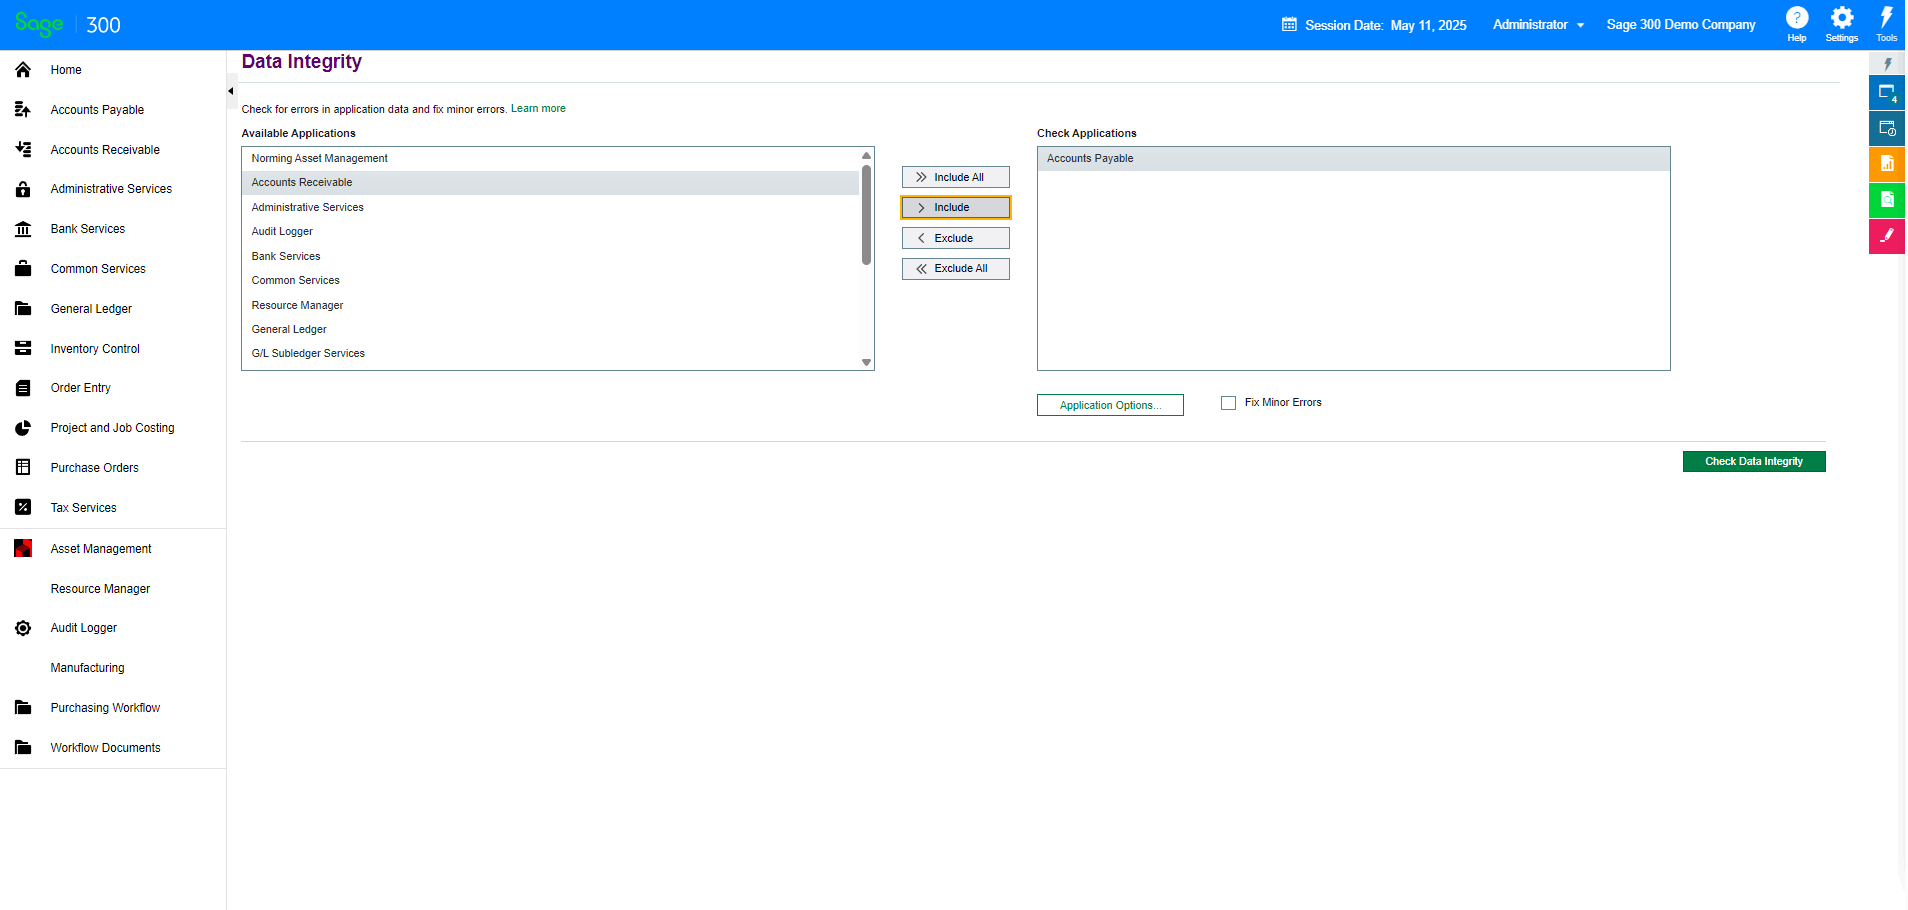Click the Accounts Payable sidebar icon
This screenshot has height=910, width=1908.
[x=23, y=110]
